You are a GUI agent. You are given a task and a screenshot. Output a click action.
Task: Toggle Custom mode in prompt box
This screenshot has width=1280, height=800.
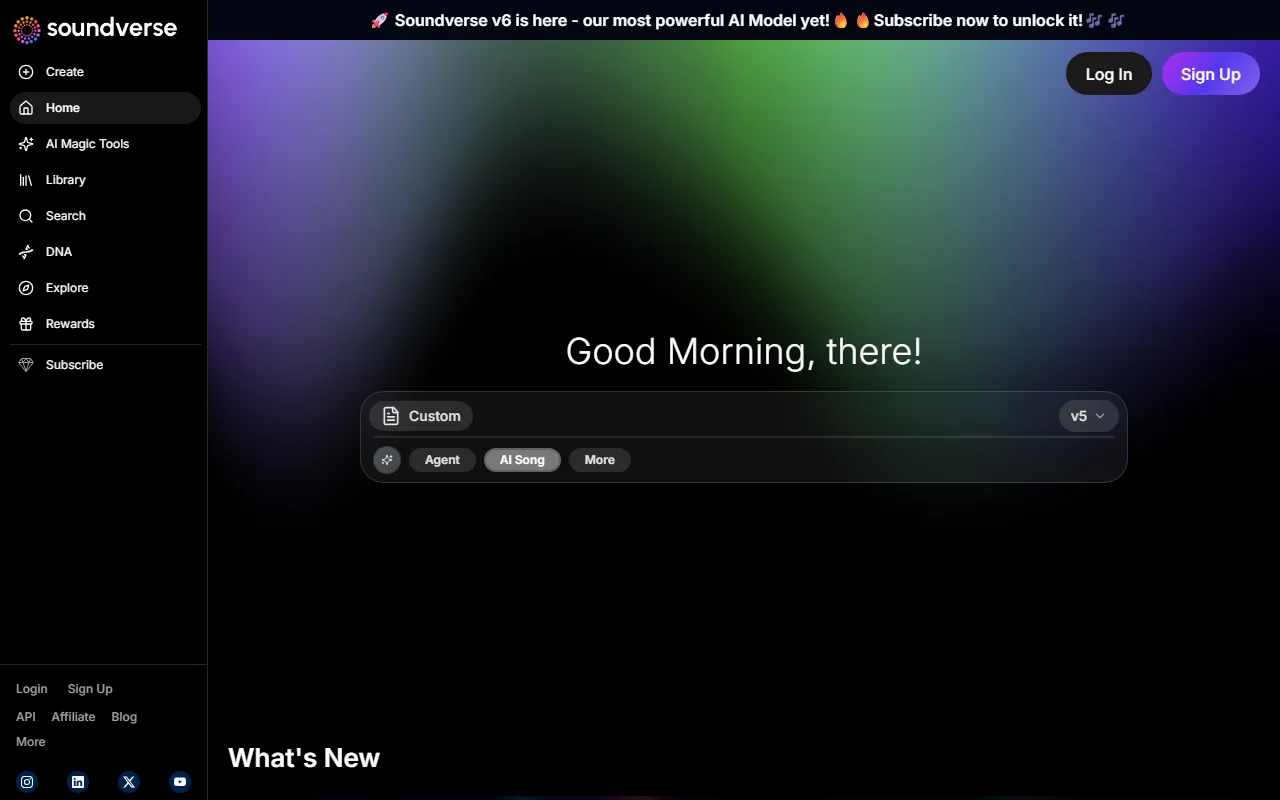click(422, 416)
